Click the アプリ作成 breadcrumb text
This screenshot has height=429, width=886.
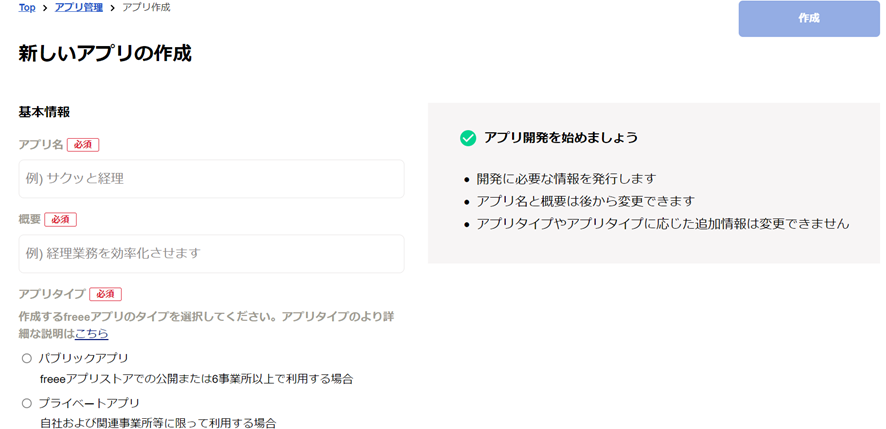pos(146,8)
